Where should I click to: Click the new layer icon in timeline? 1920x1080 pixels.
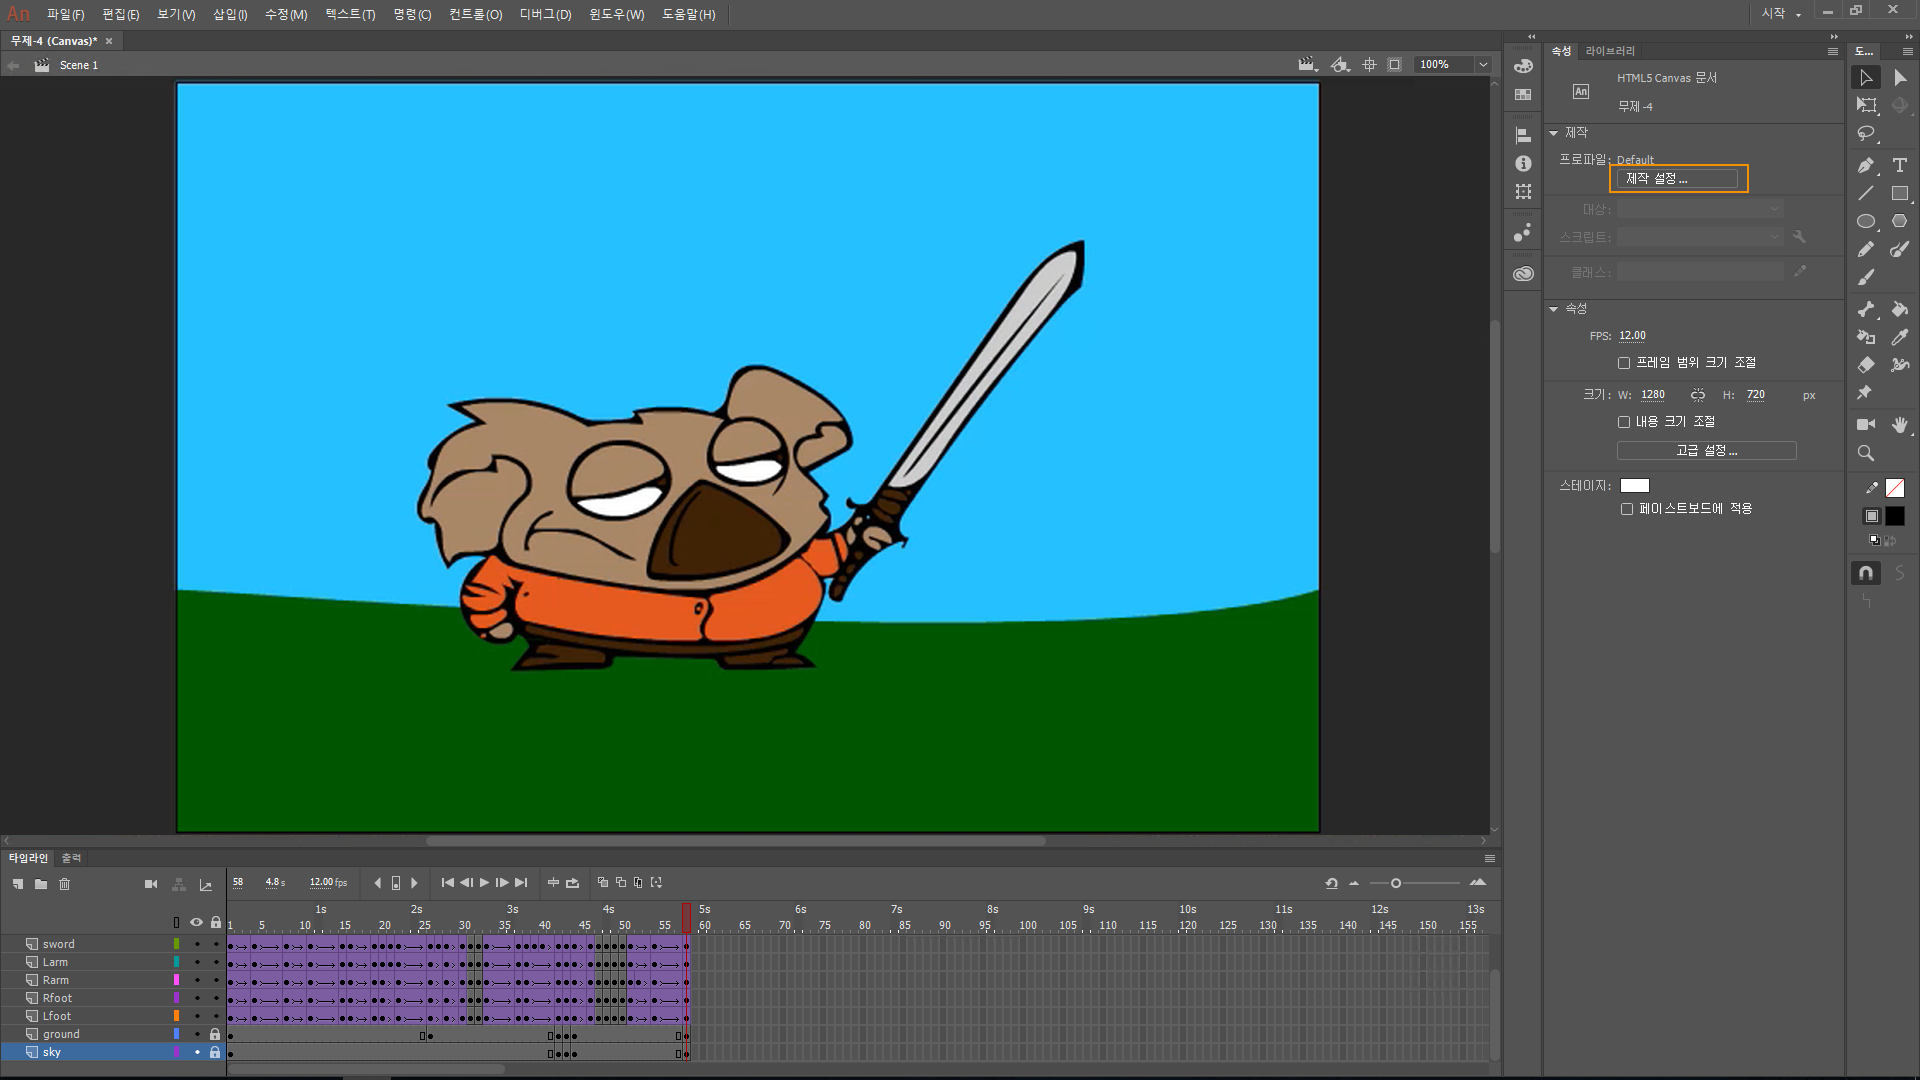tap(18, 884)
